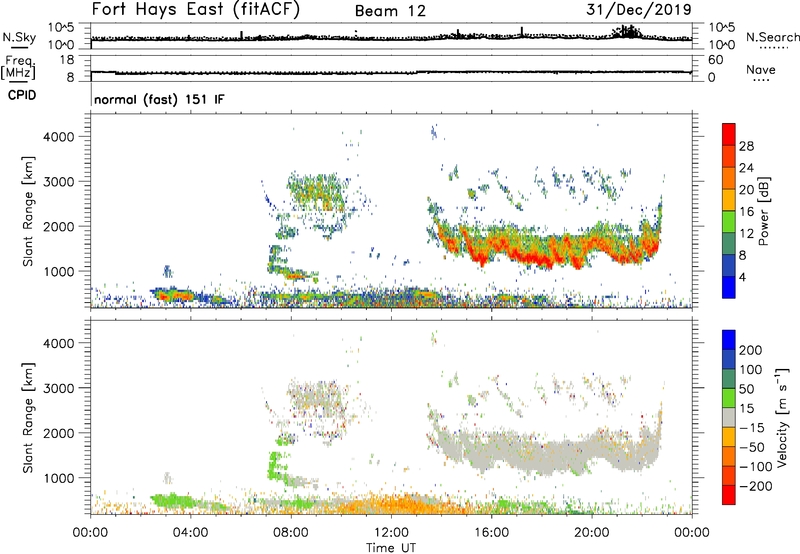Click the green velocity patch near 03:00
The width and height of the screenshot is (800, 554).
(x=171, y=500)
